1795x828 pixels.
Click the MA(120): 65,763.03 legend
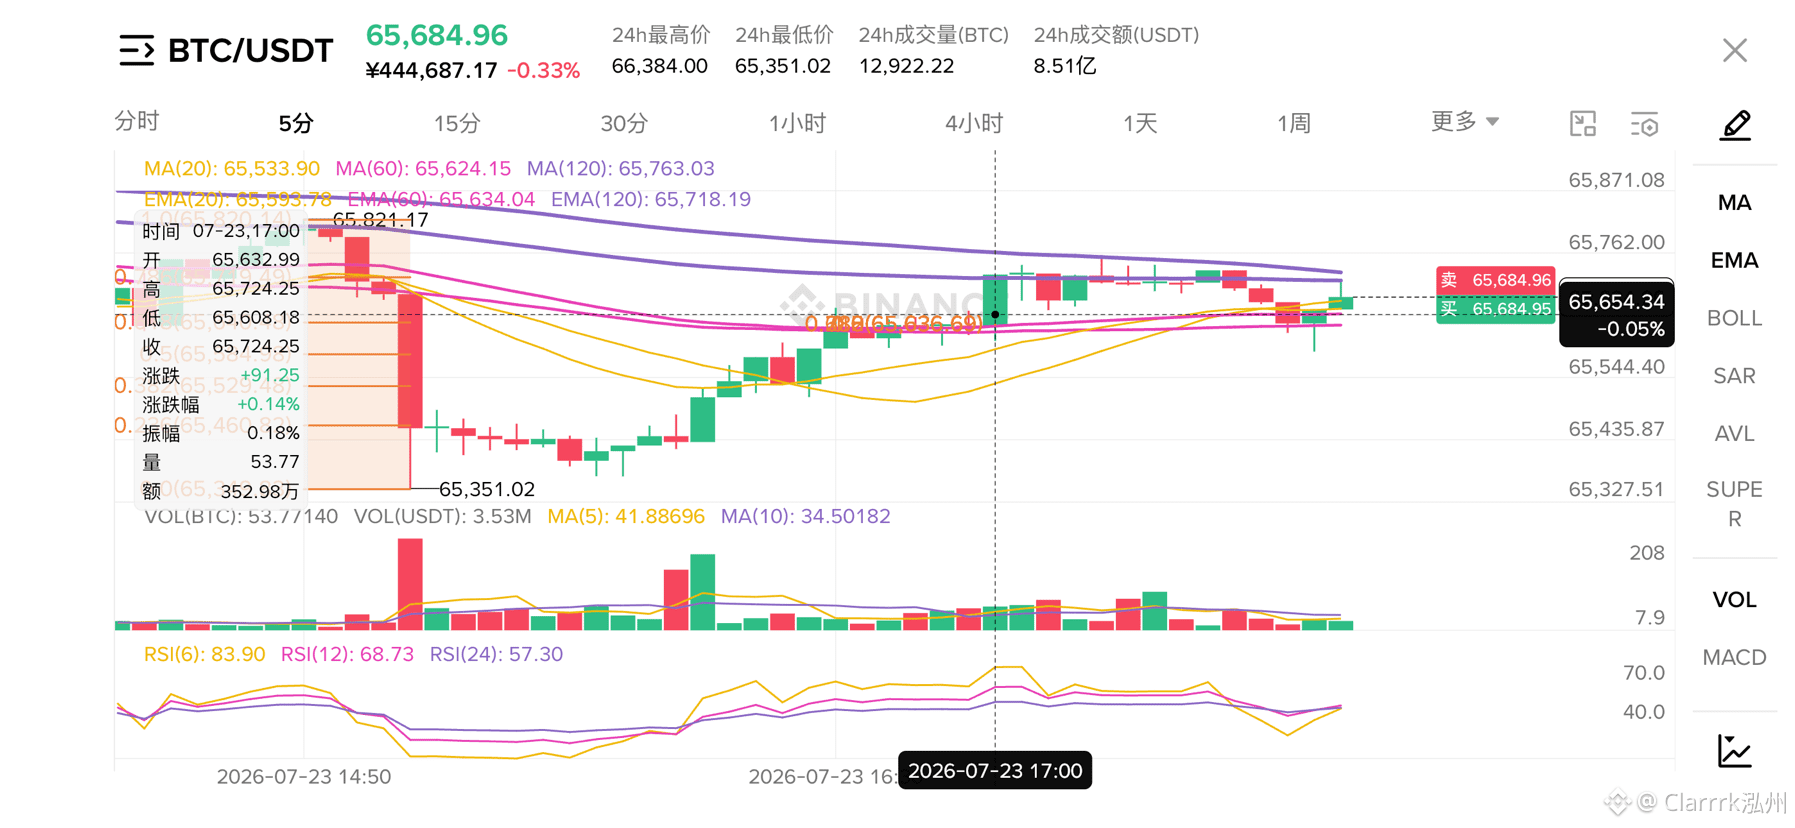coord(621,169)
